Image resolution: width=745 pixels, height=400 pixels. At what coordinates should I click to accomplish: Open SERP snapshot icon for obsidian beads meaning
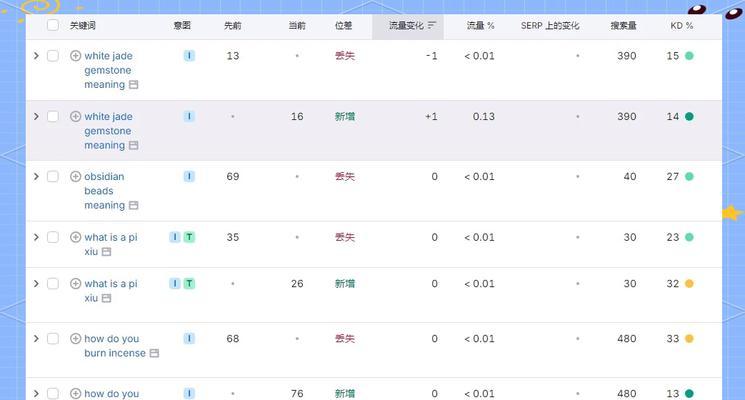(134, 205)
